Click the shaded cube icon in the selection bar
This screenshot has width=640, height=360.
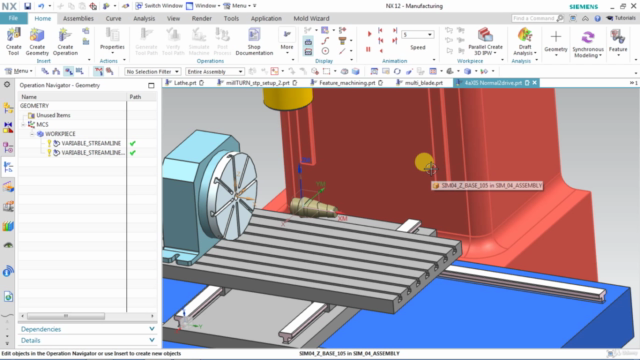click(x=356, y=71)
